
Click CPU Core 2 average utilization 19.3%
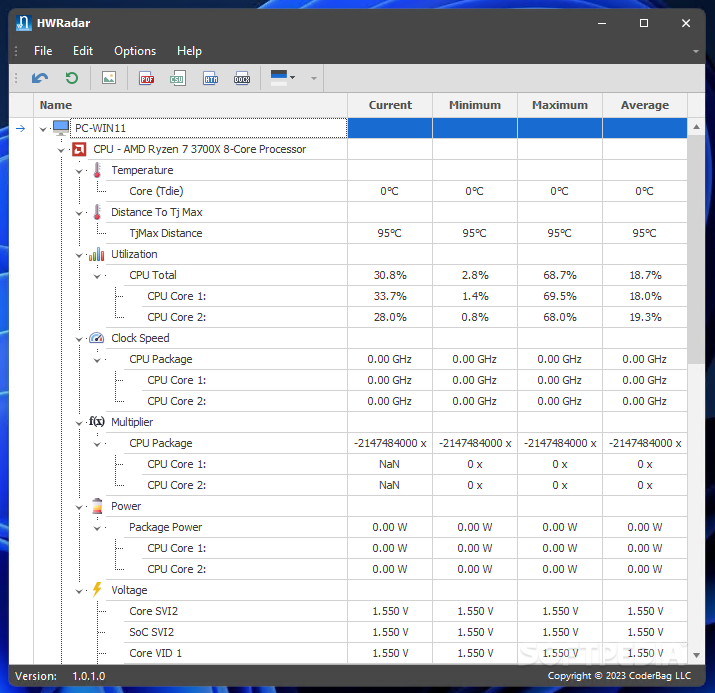(x=645, y=317)
